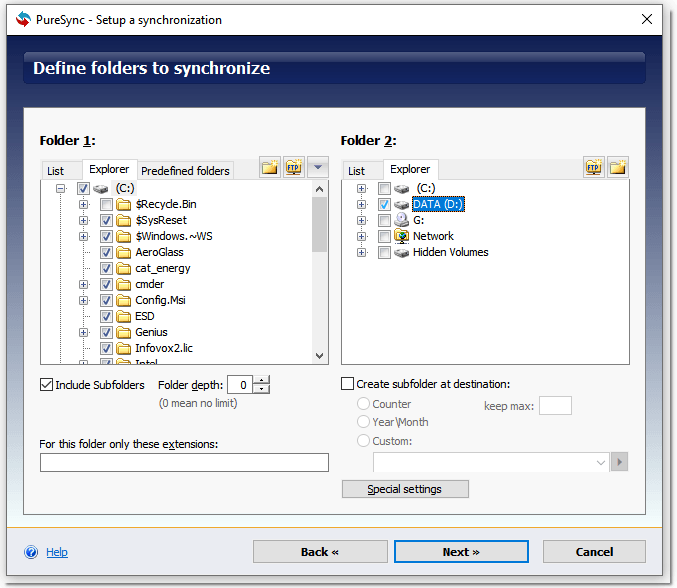Open Special settings
Screen dimensions: 677x588
(x=405, y=489)
